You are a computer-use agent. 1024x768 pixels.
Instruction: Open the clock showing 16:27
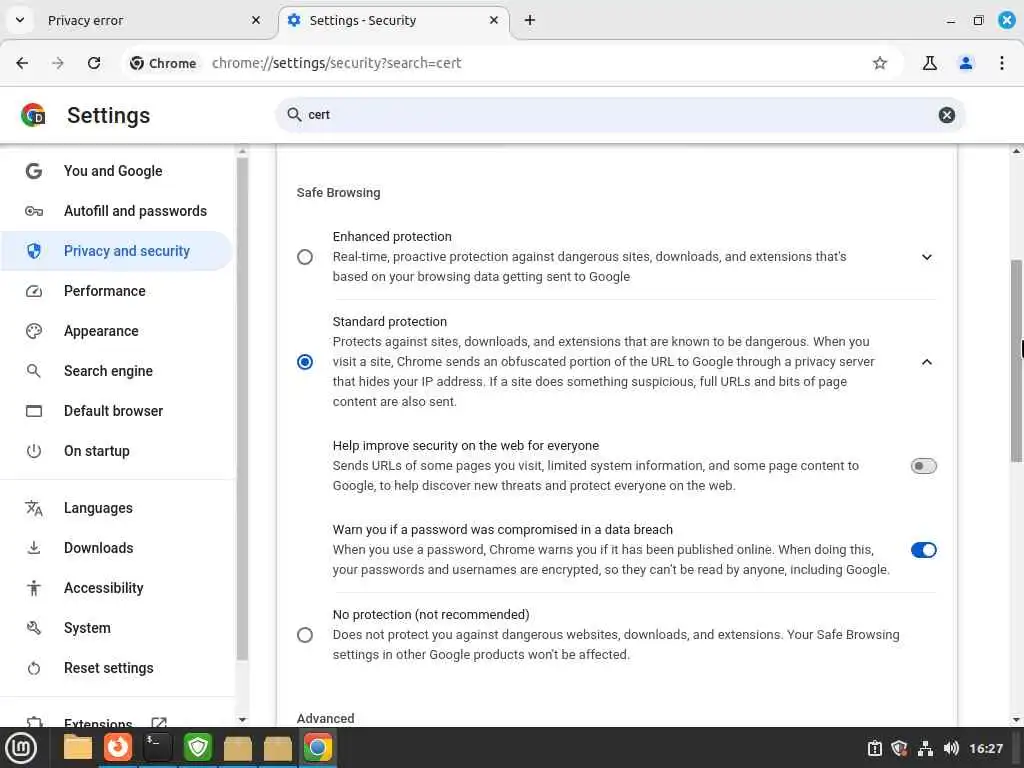tap(986, 748)
